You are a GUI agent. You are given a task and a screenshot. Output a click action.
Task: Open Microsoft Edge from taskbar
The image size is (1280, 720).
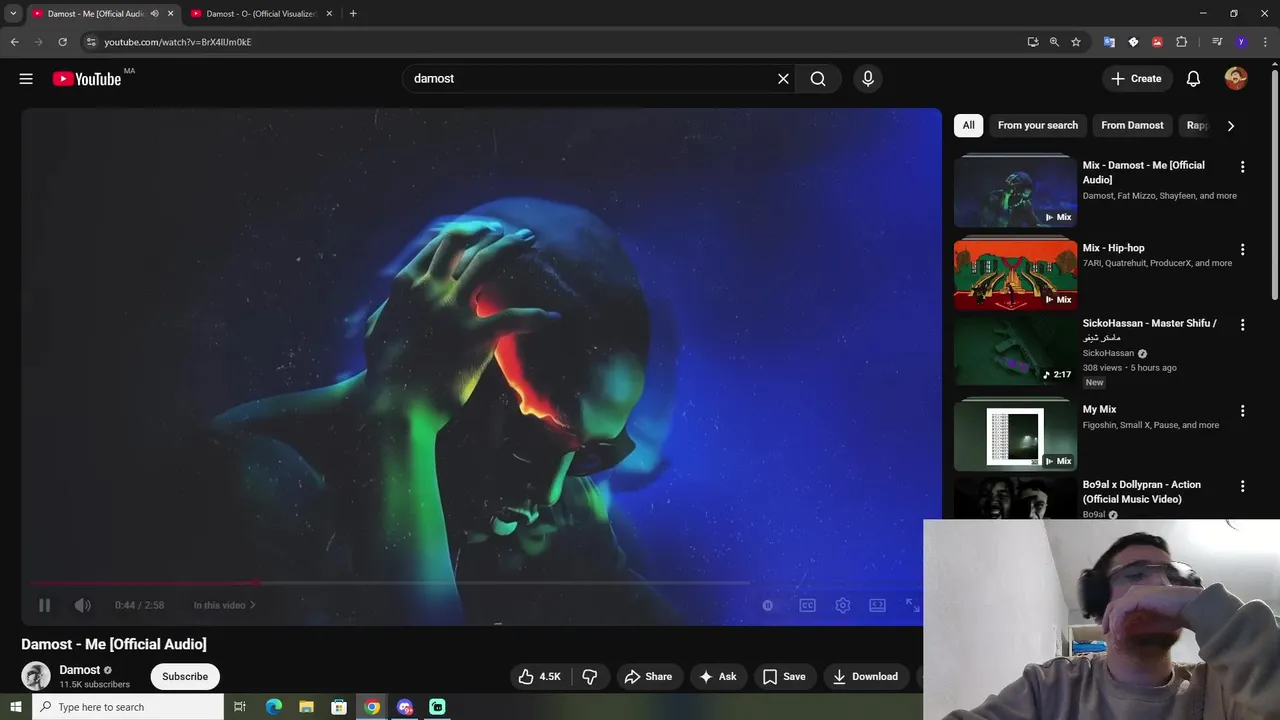(274, 707)
